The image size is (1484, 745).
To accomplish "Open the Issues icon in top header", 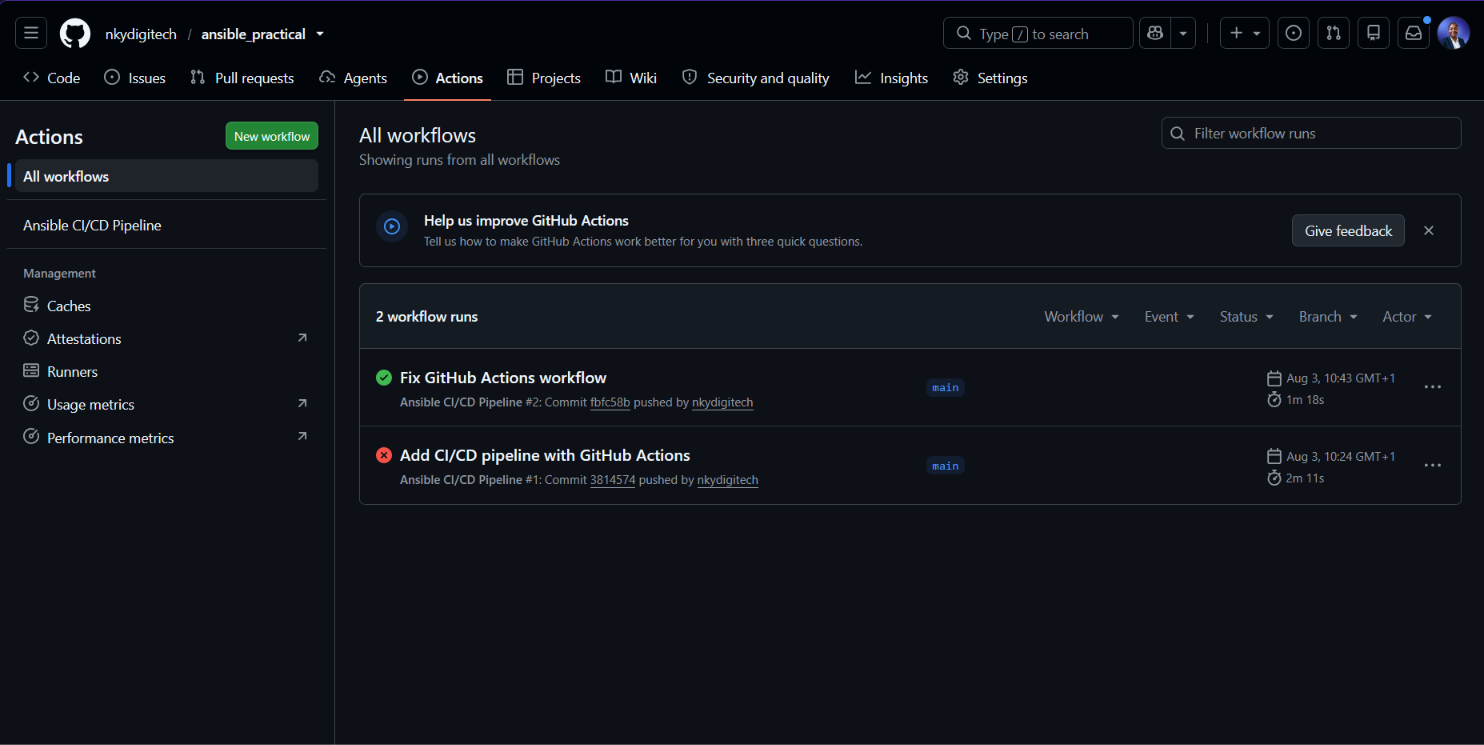I will click(x=1294, y=33).
